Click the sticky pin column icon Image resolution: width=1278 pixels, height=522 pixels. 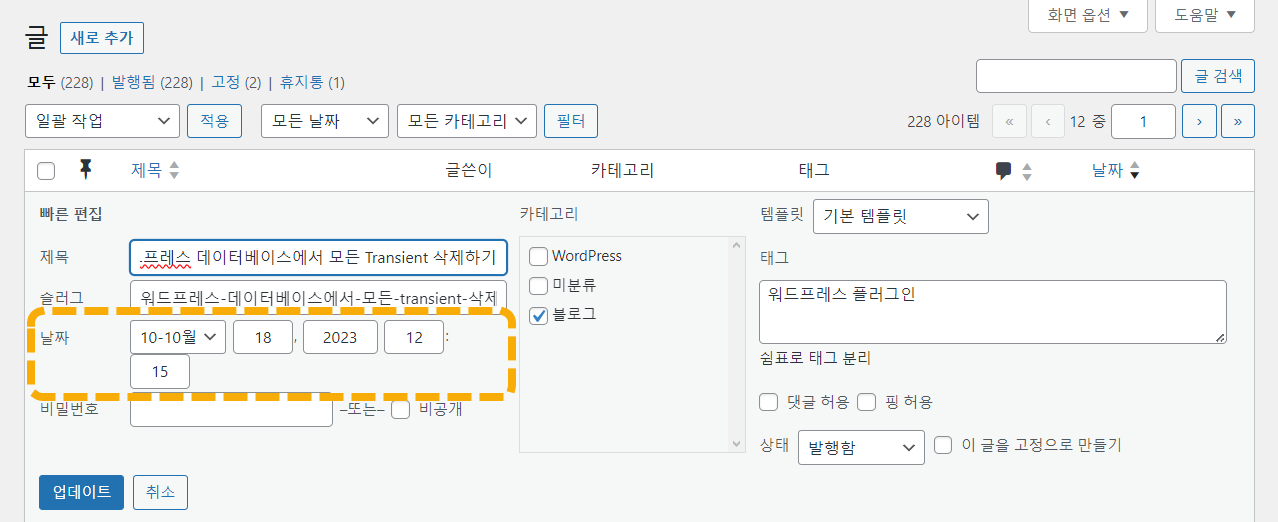point(85,170)
